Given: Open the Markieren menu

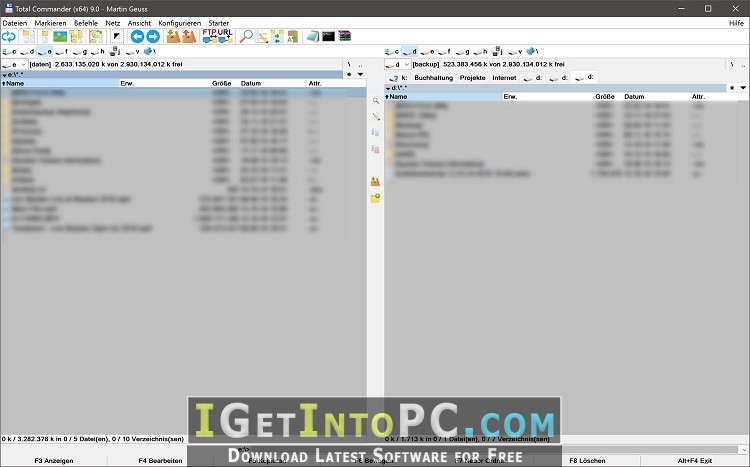Looking at the screenshot, I should click(x=50, y=23).
